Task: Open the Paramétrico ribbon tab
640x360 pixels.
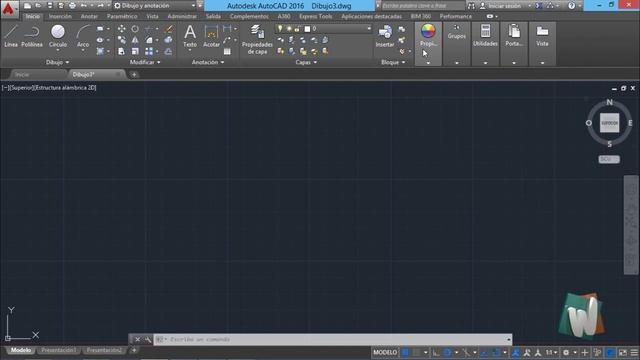Action: pos(122,16)
